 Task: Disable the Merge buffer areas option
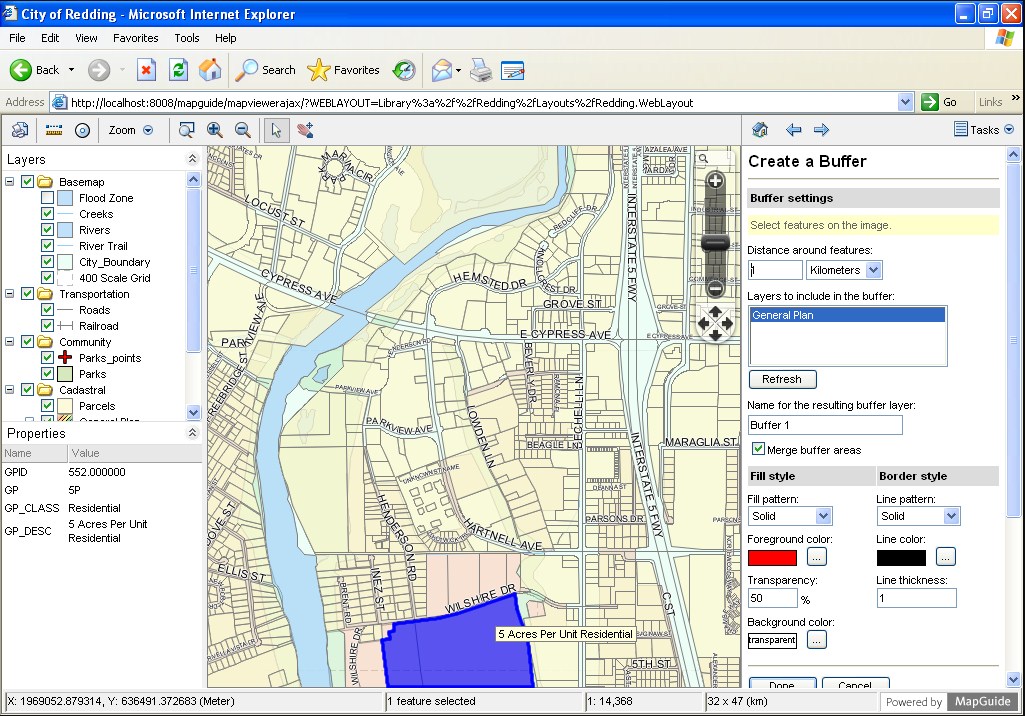(757, 450)
